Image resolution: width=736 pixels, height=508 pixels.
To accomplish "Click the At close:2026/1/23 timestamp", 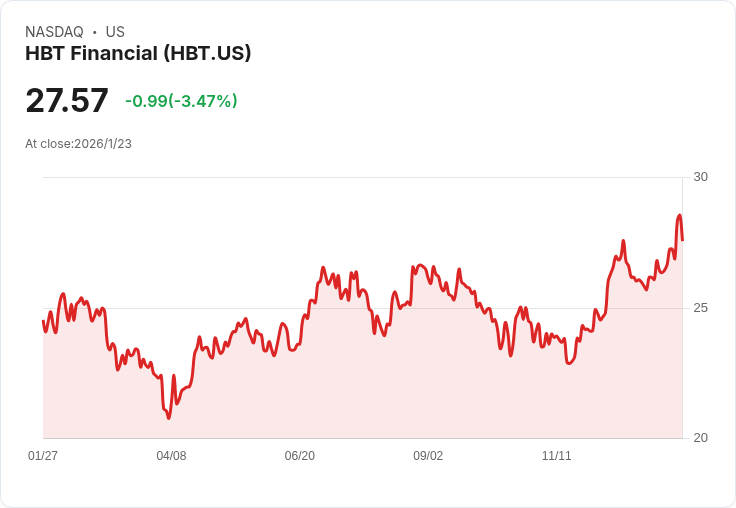I will [78, 143].
